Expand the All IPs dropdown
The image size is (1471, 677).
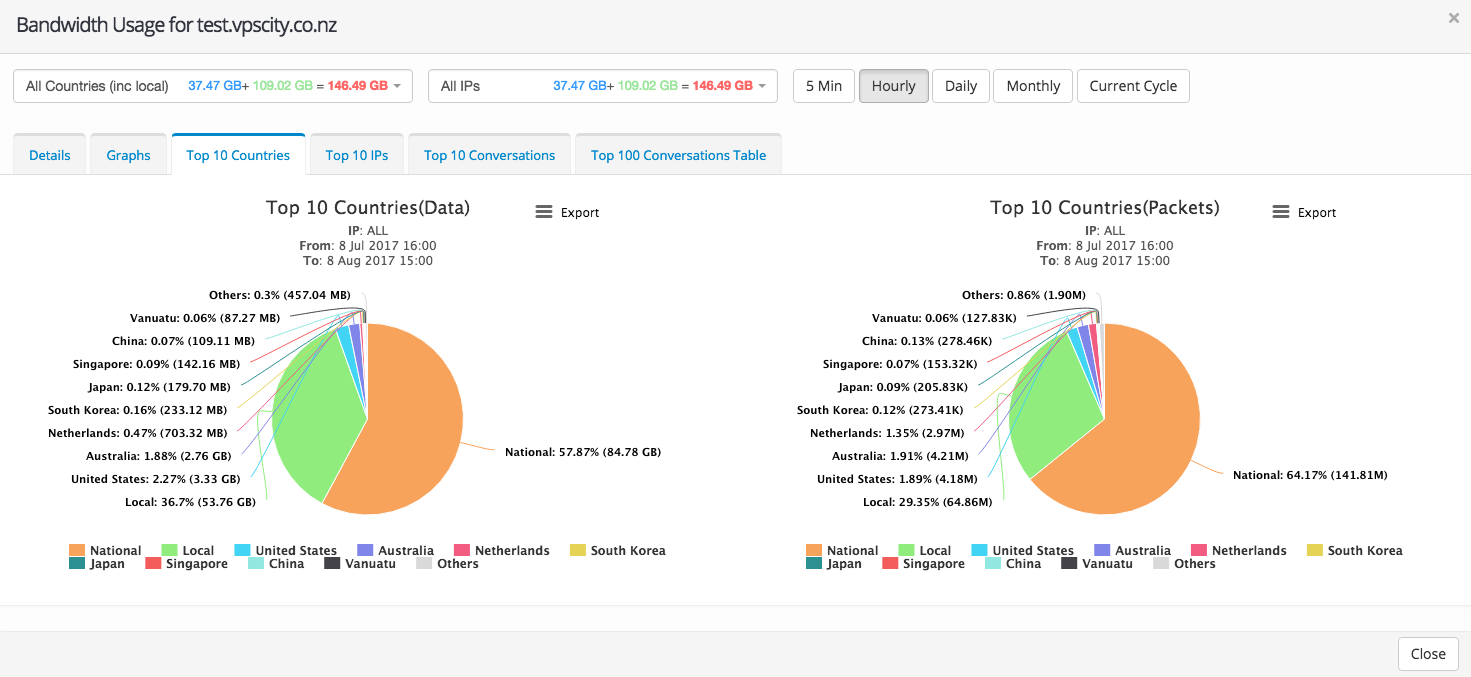602,86
